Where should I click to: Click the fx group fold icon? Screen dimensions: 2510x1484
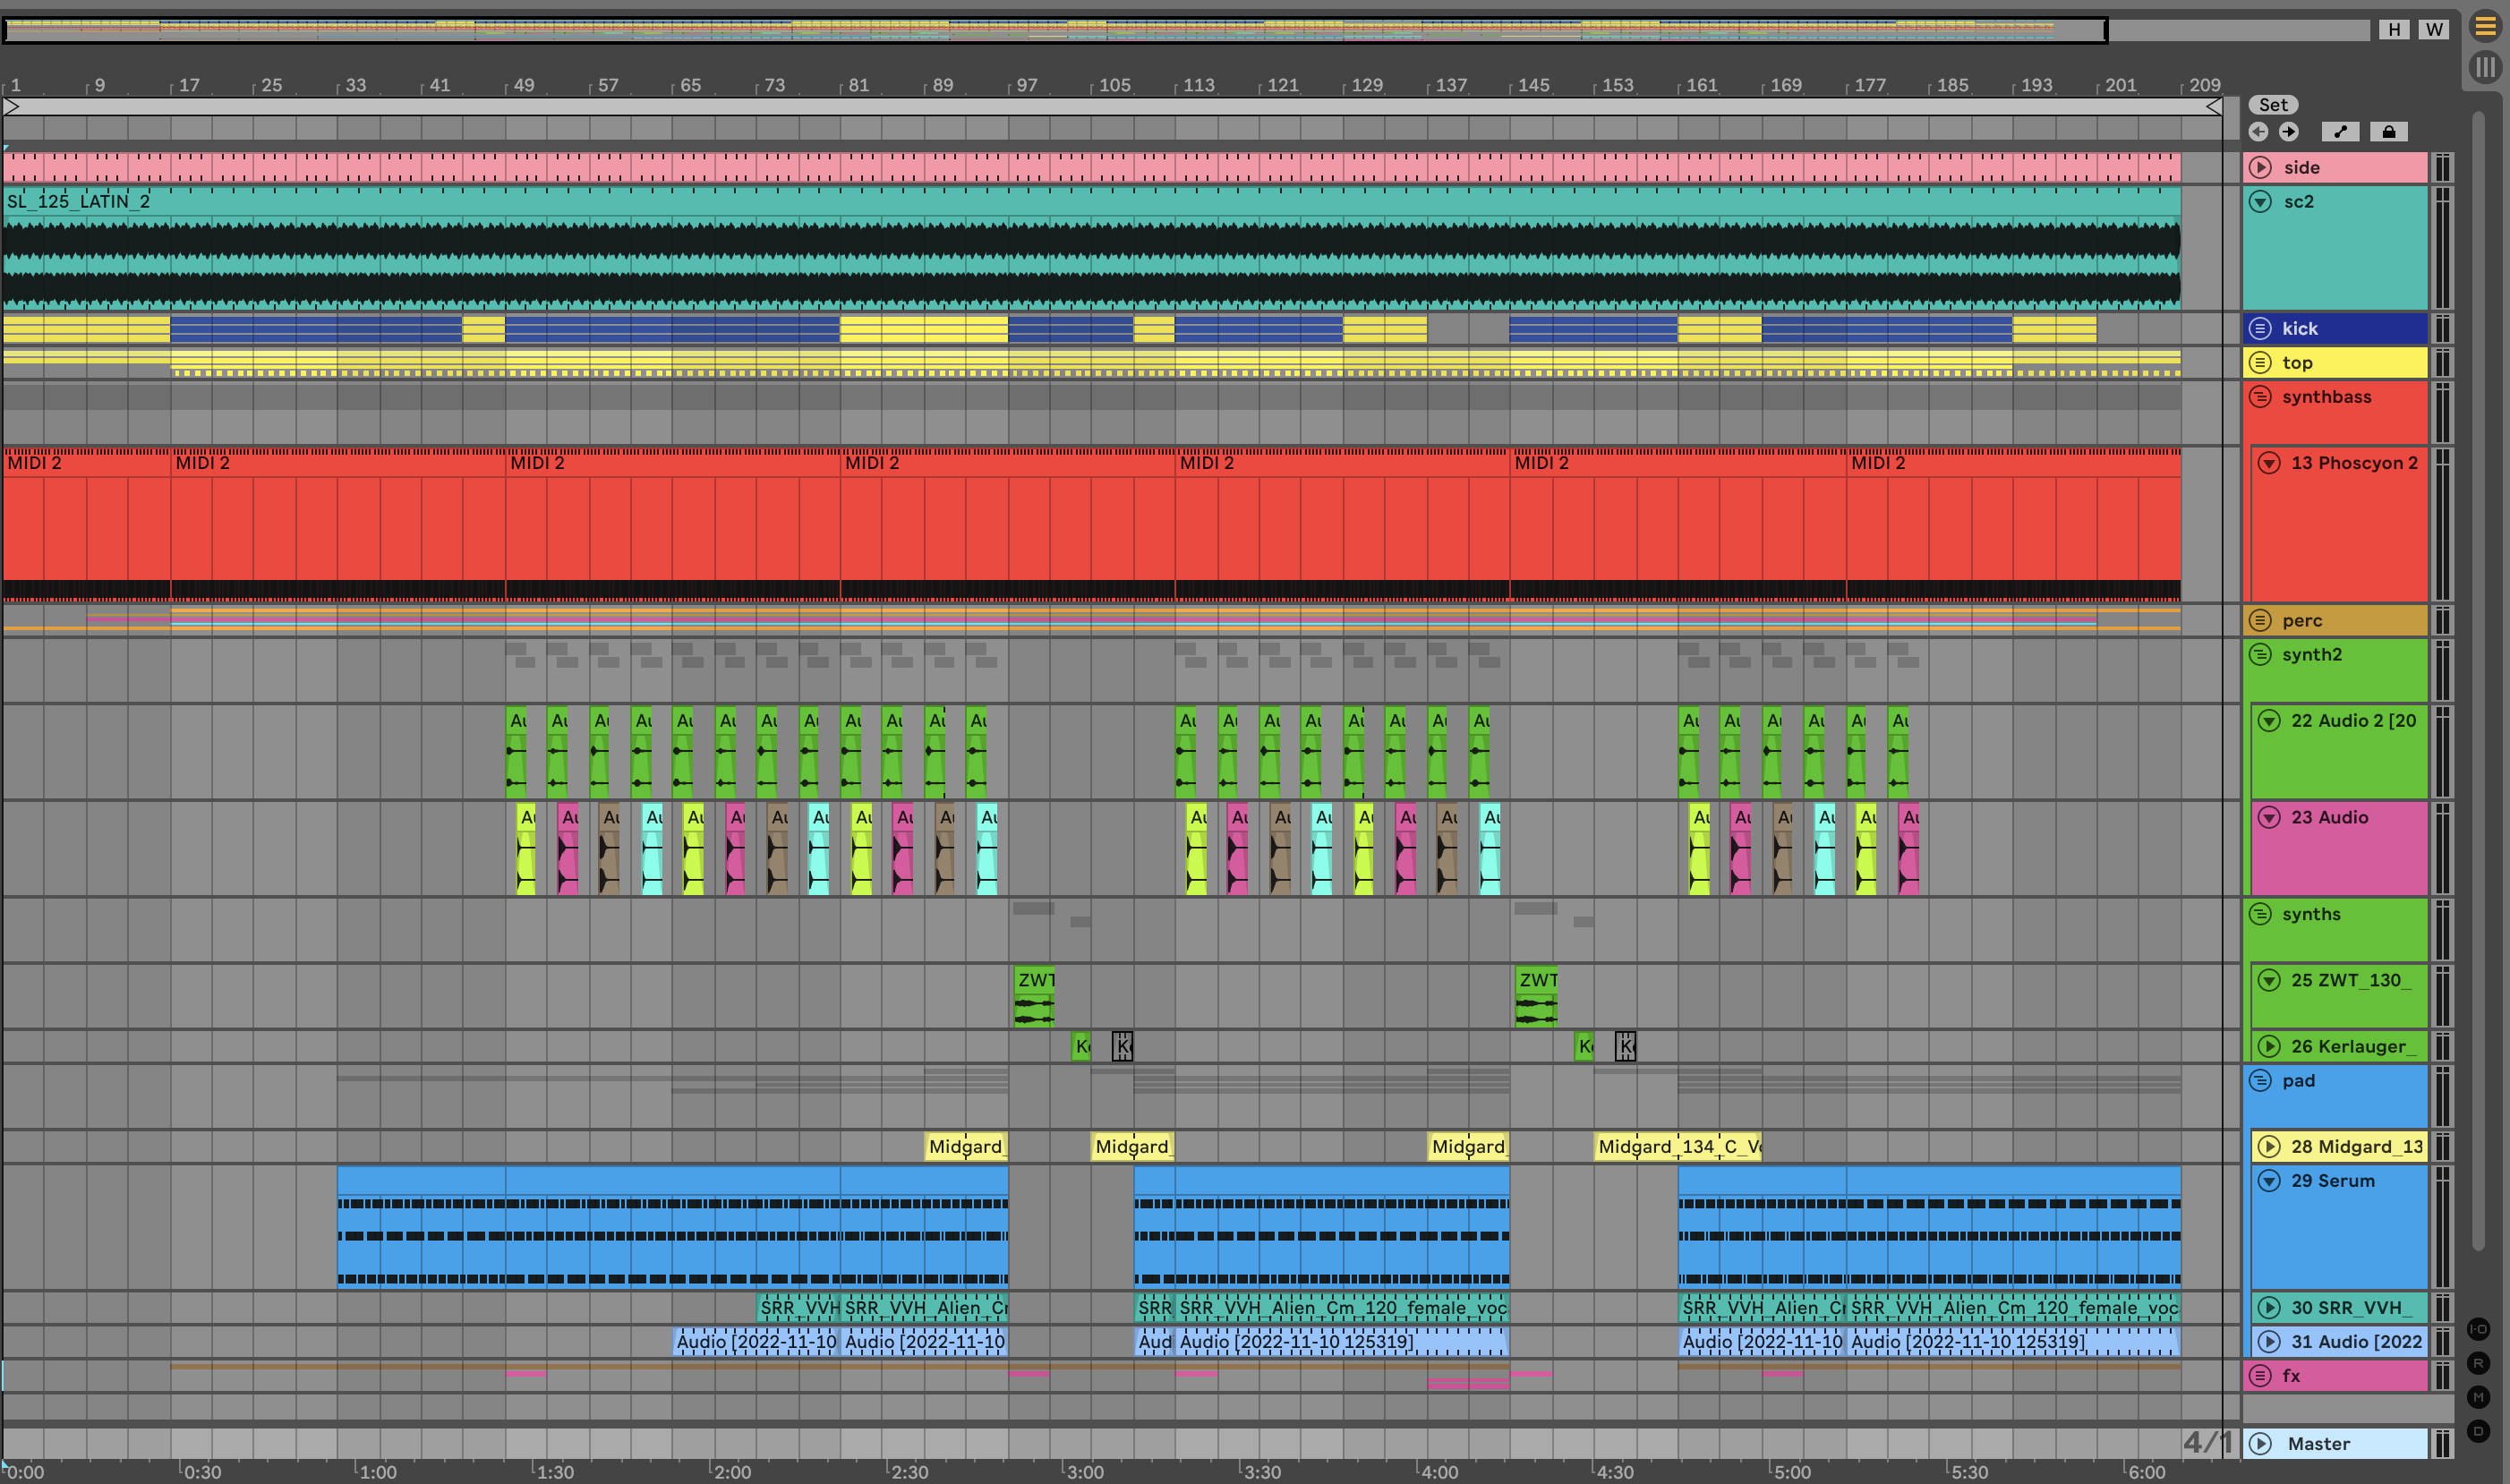2260,1376
